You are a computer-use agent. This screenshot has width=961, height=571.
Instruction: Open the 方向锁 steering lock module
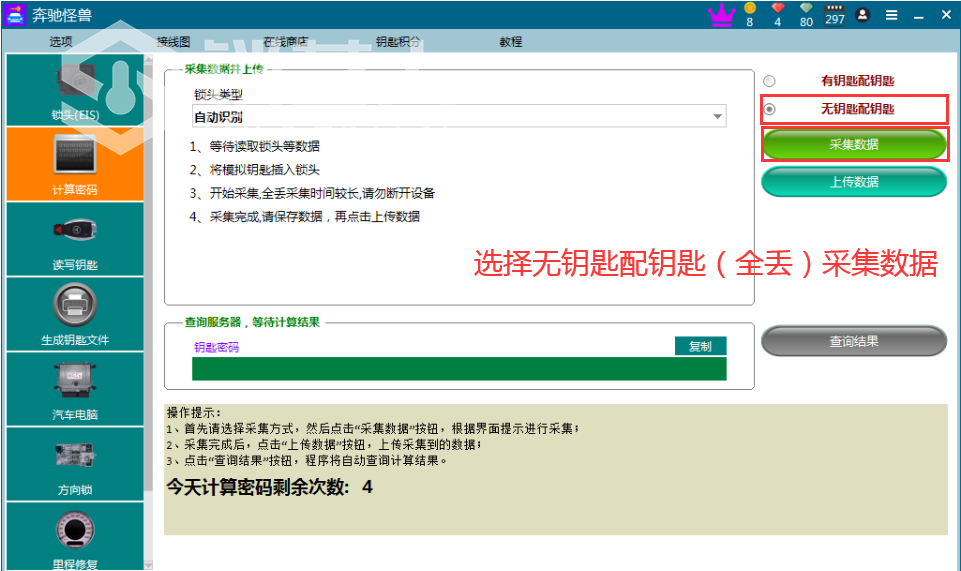pyautogui.click(x=75, y=464)
